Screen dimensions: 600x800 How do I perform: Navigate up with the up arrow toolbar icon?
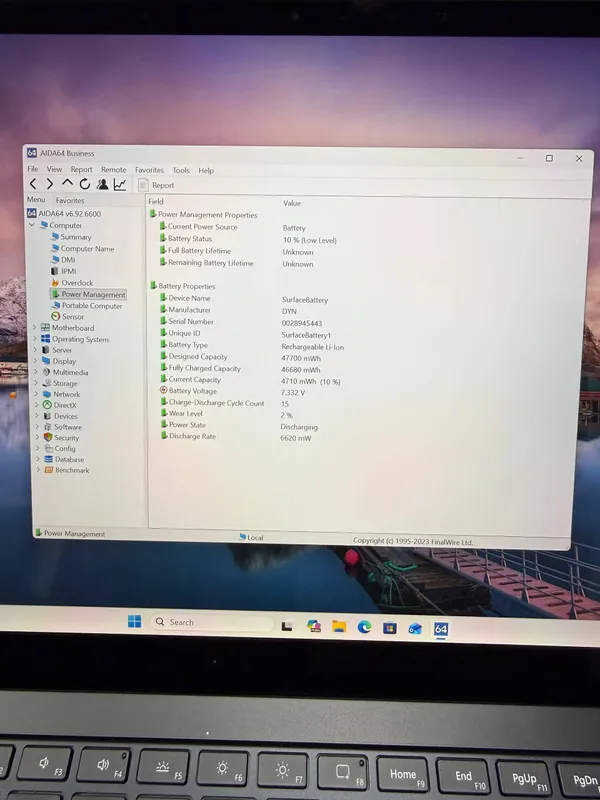[x=67, y=183]
